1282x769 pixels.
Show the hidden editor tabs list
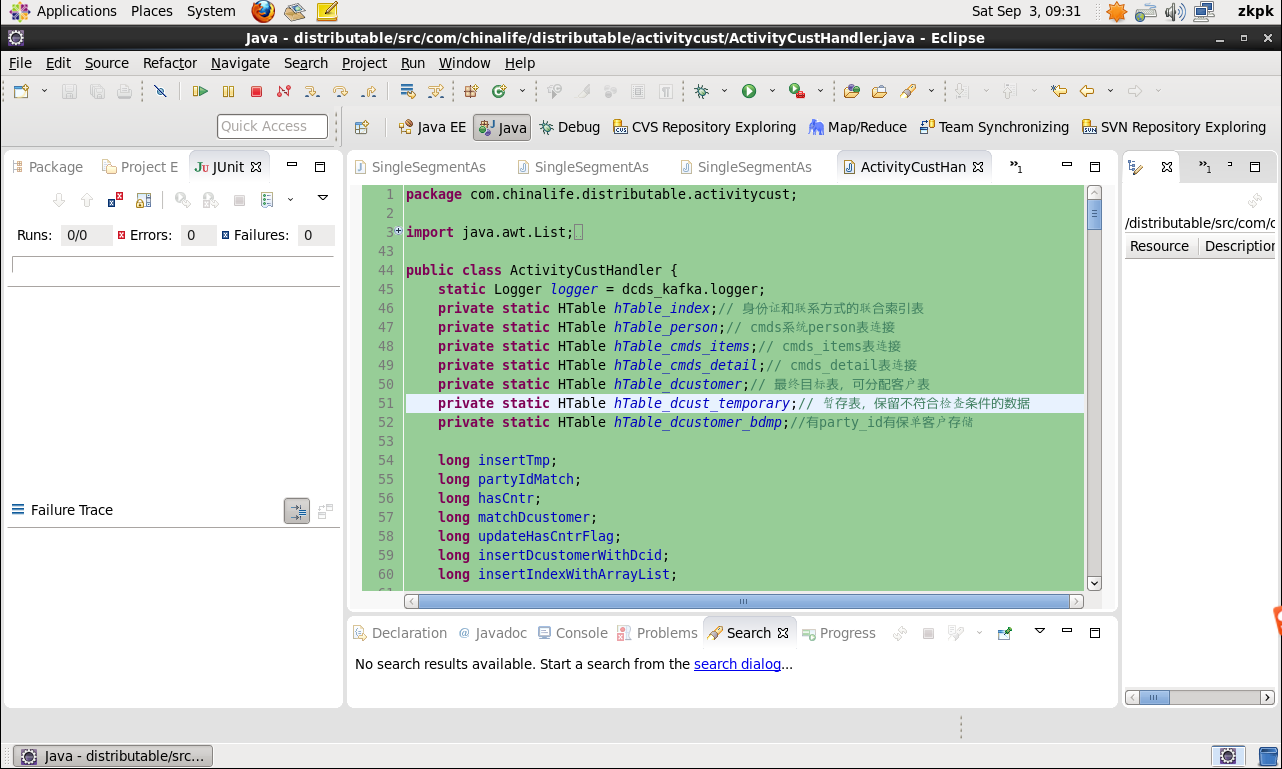[1015, 167]
